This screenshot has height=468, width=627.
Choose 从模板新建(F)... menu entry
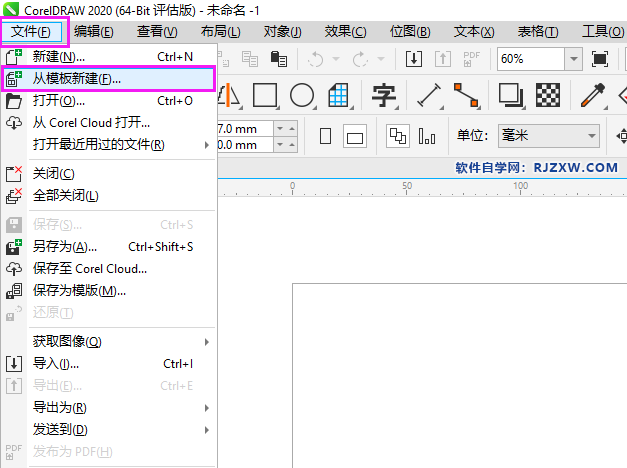[x=109, y=79]
